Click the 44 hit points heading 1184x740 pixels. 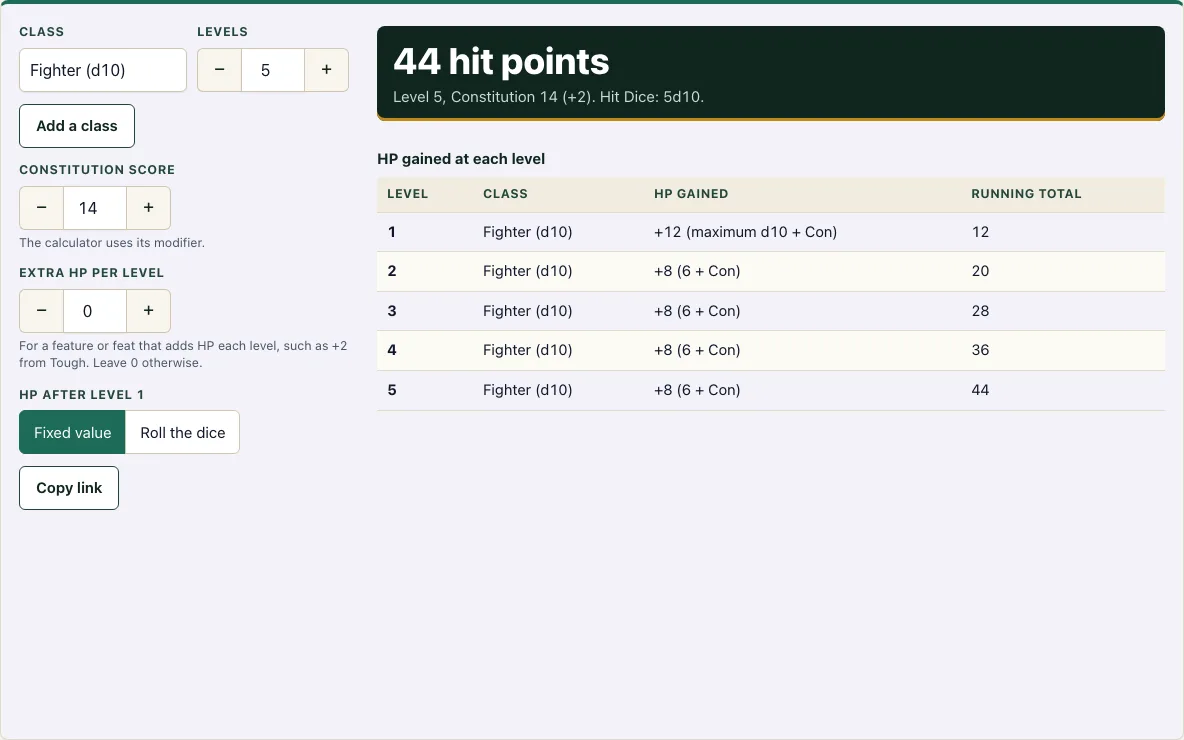[501, 61]
